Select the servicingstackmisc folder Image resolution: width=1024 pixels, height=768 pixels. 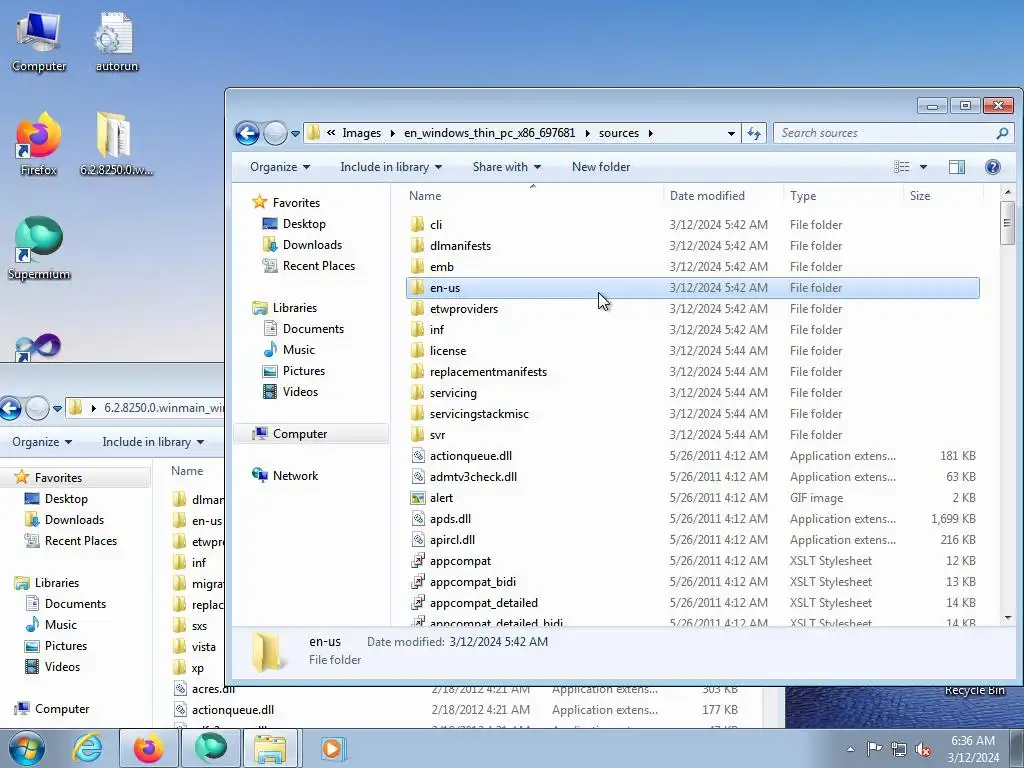(x=692, y=414)
